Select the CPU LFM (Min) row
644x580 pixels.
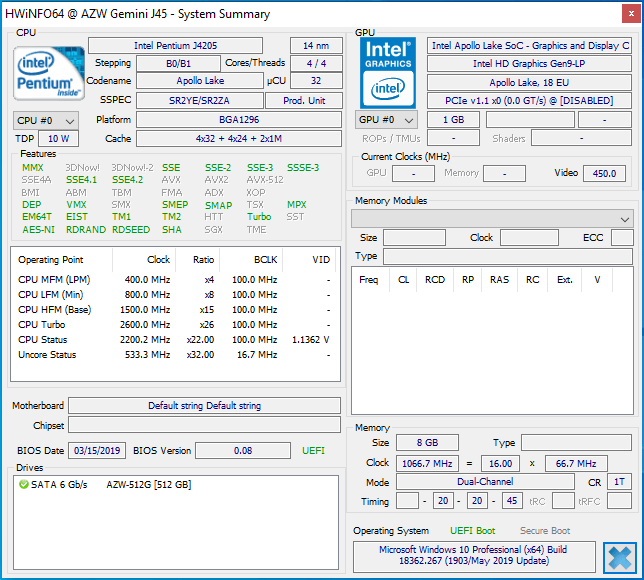(x=175, y=295)
